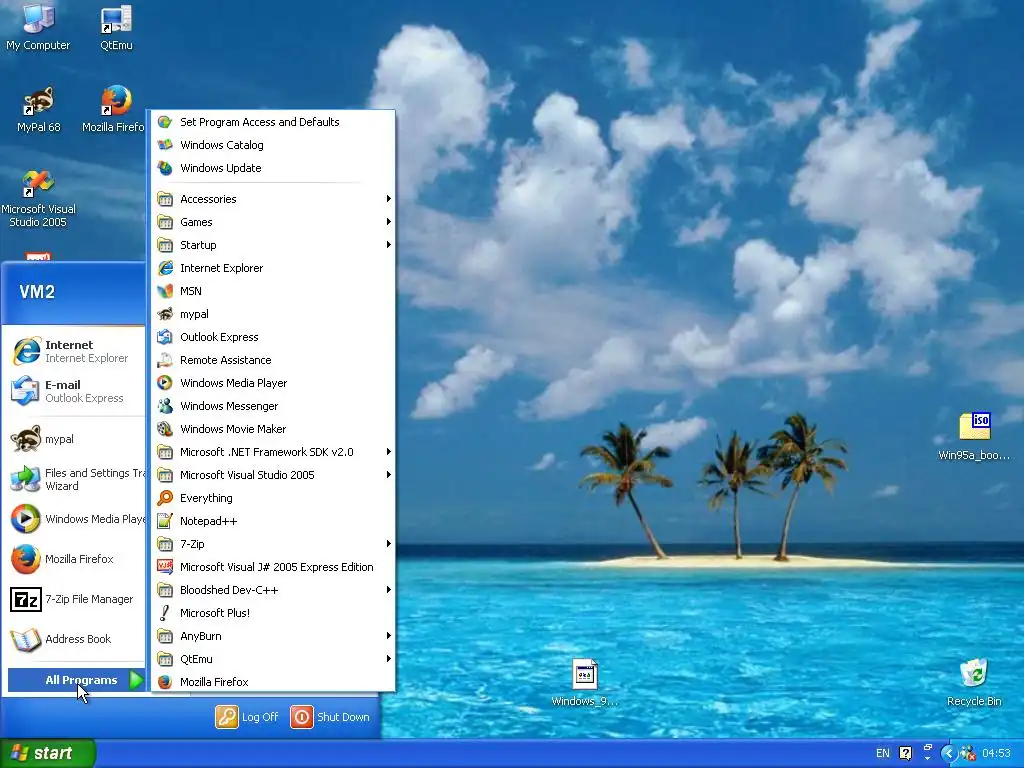The image size is (1024, 768).
Task: Click the Start button on taskbar
Action: (x=48, y=754)
